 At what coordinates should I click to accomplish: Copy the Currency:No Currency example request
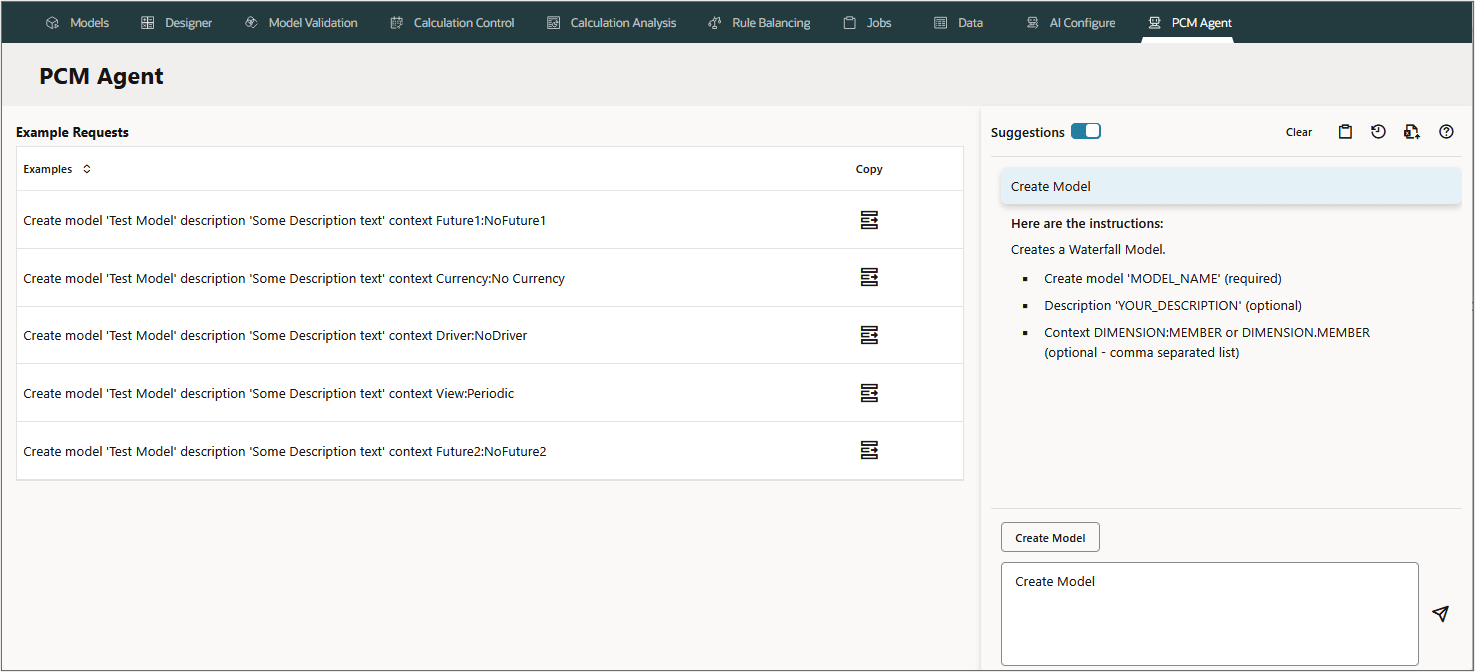[869, 278]
